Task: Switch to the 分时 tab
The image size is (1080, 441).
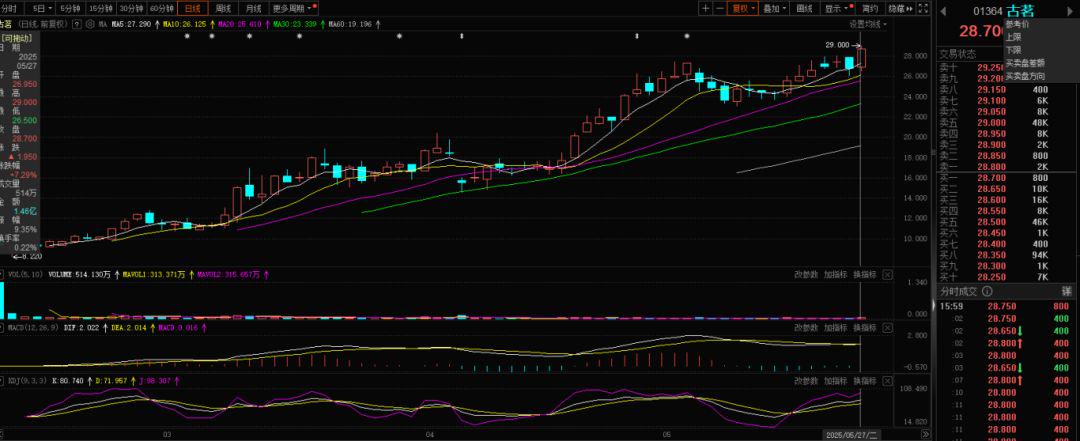Action: [9, 8]
